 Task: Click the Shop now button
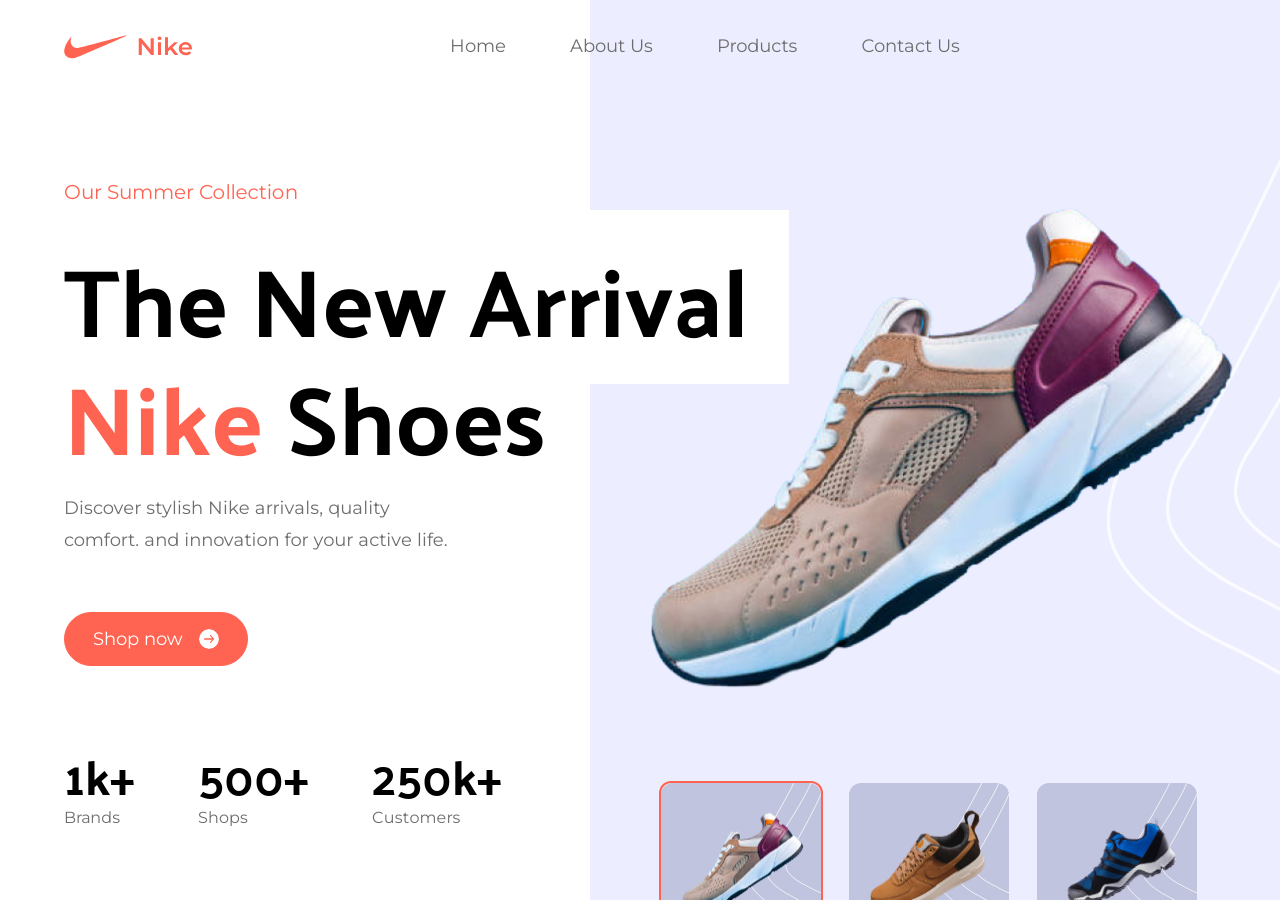156,639
